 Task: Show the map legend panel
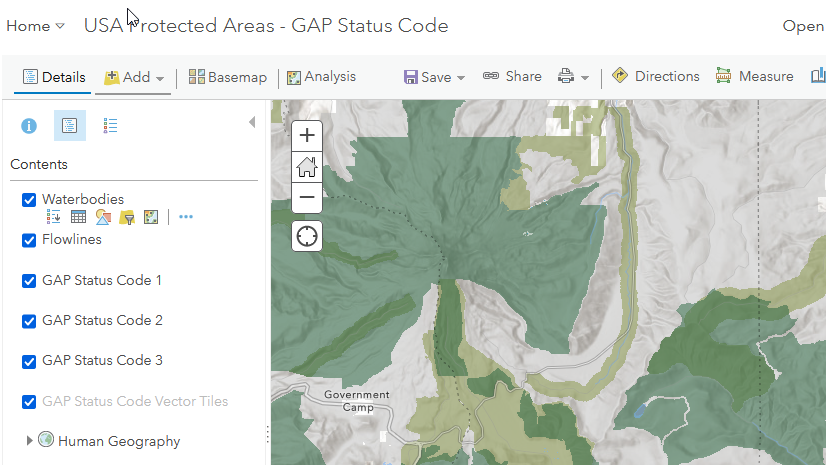point(110,126)
